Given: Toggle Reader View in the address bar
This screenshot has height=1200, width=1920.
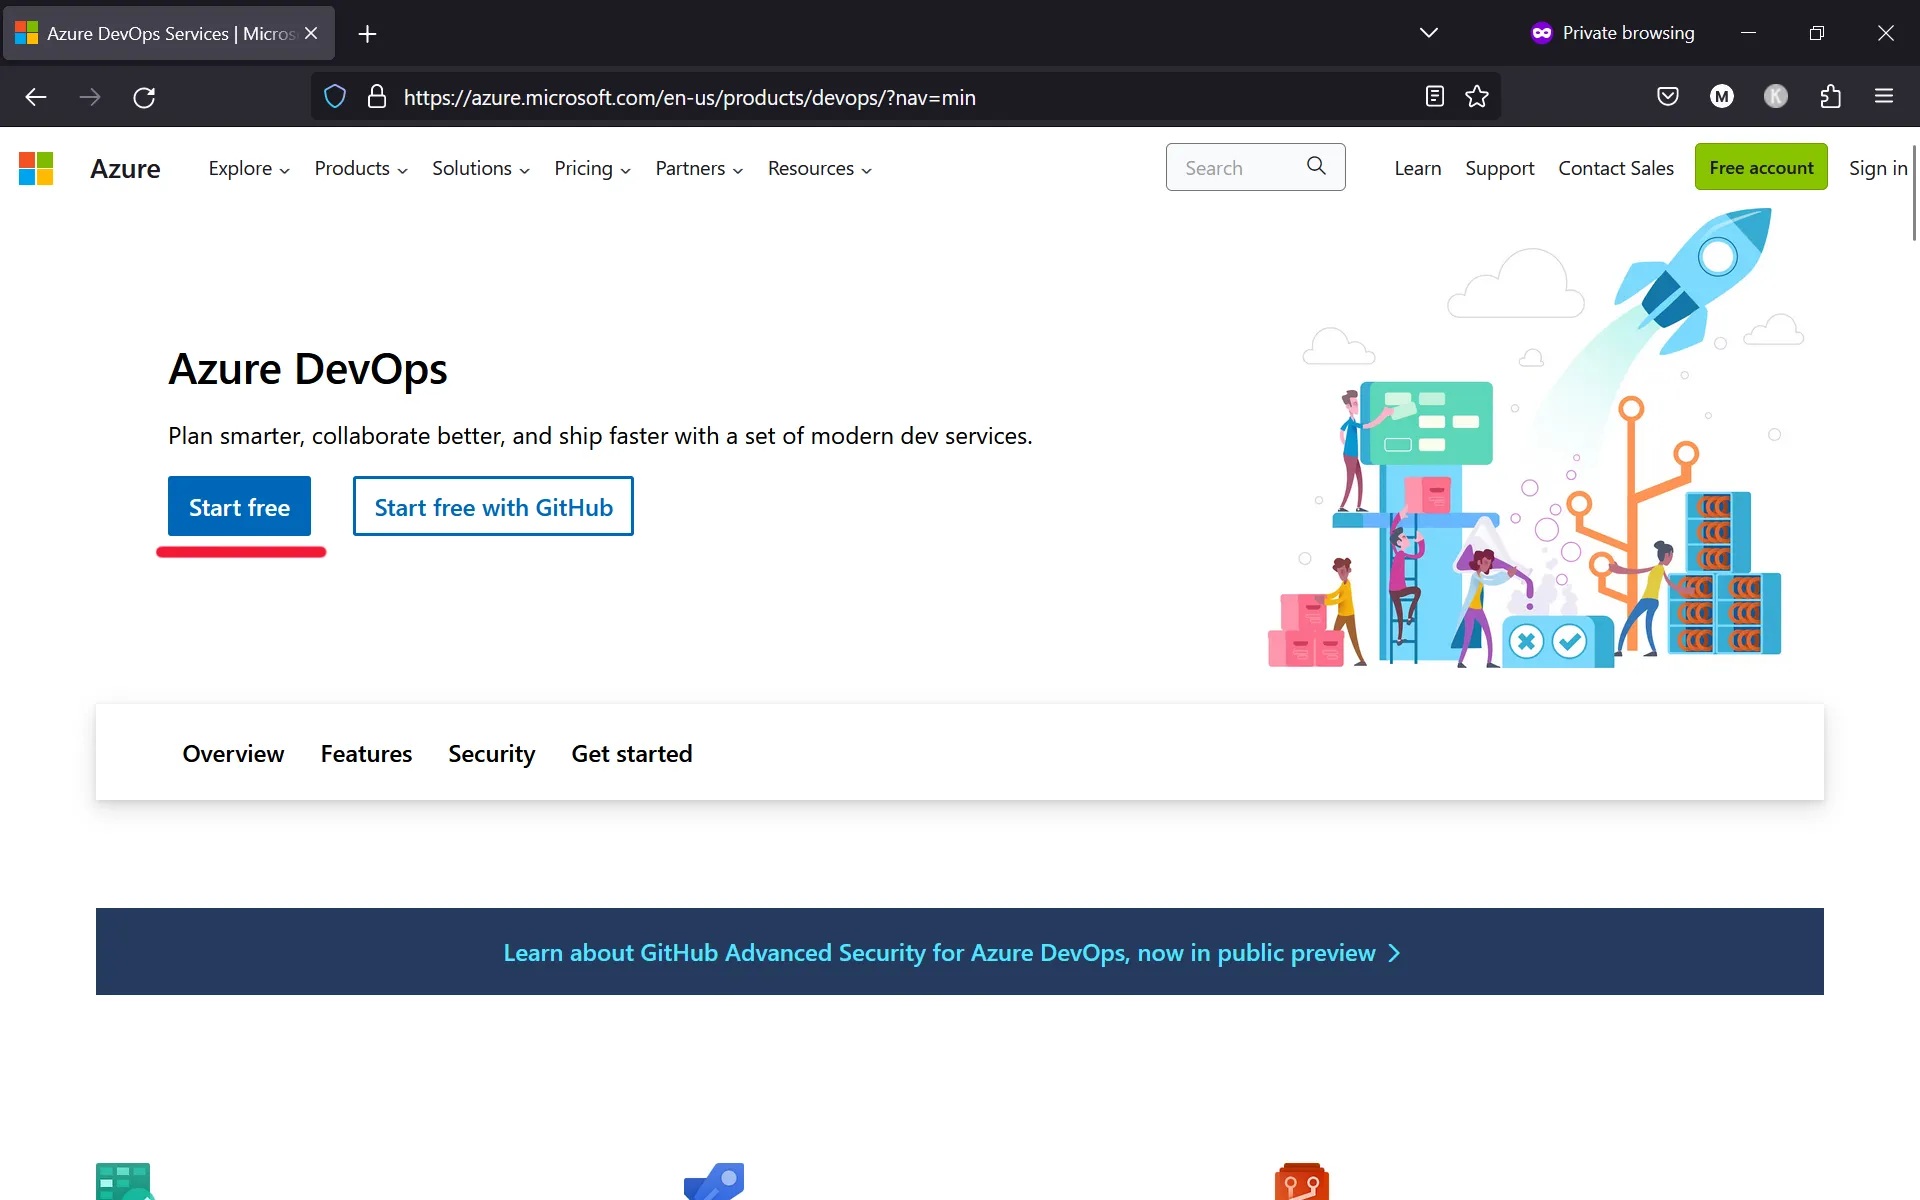Looking at the screenshot, I should coord(1434,96).
